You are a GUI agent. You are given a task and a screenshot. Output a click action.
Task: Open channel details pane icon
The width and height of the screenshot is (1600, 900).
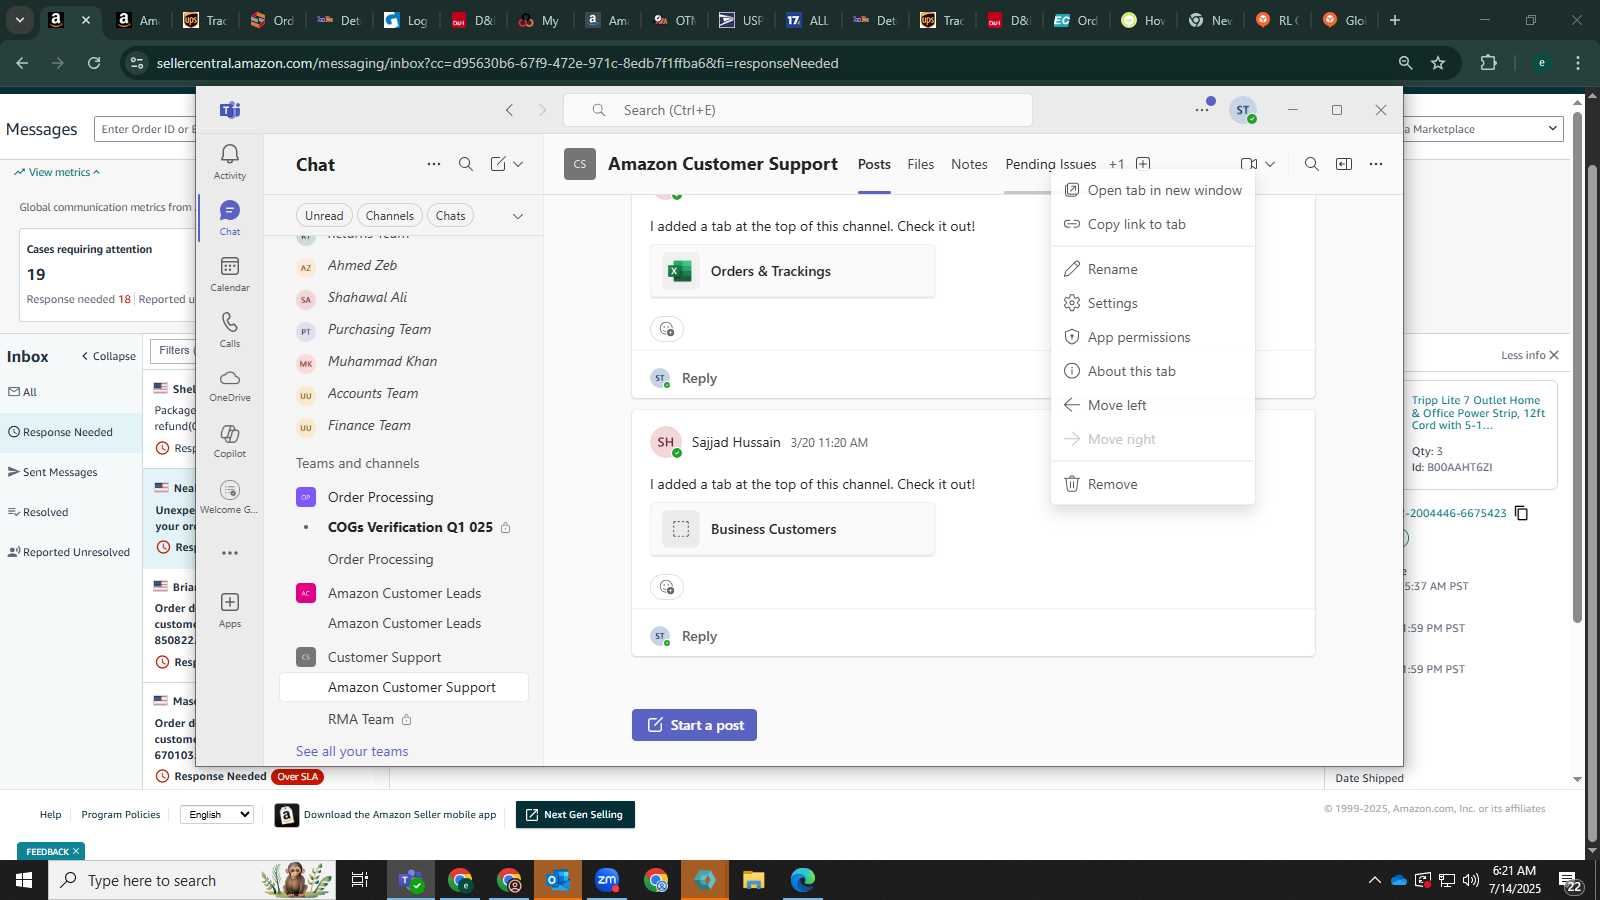[x=1344, y=164]
